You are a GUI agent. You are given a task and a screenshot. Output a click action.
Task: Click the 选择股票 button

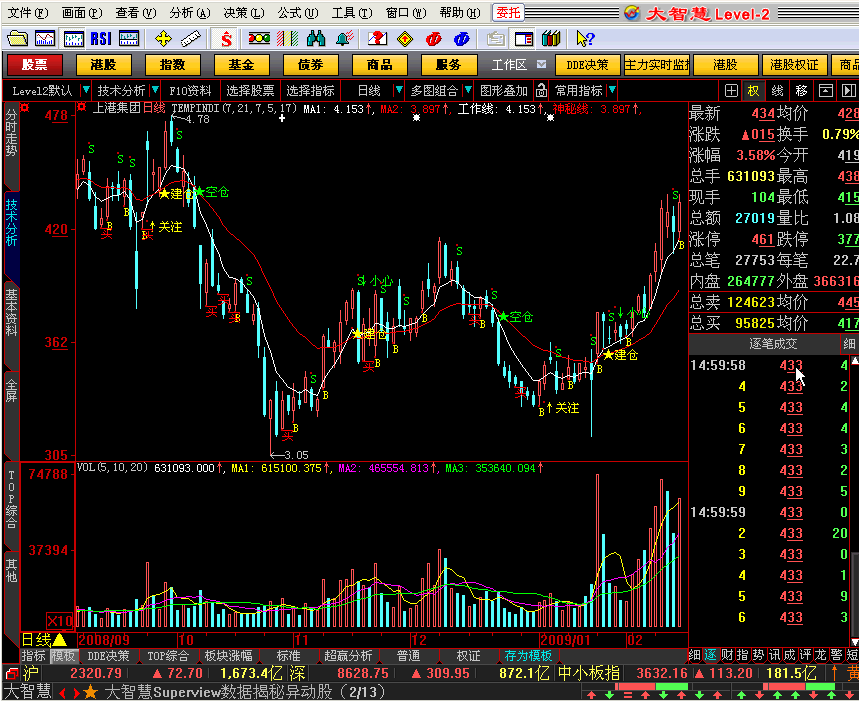coord(250,90)
